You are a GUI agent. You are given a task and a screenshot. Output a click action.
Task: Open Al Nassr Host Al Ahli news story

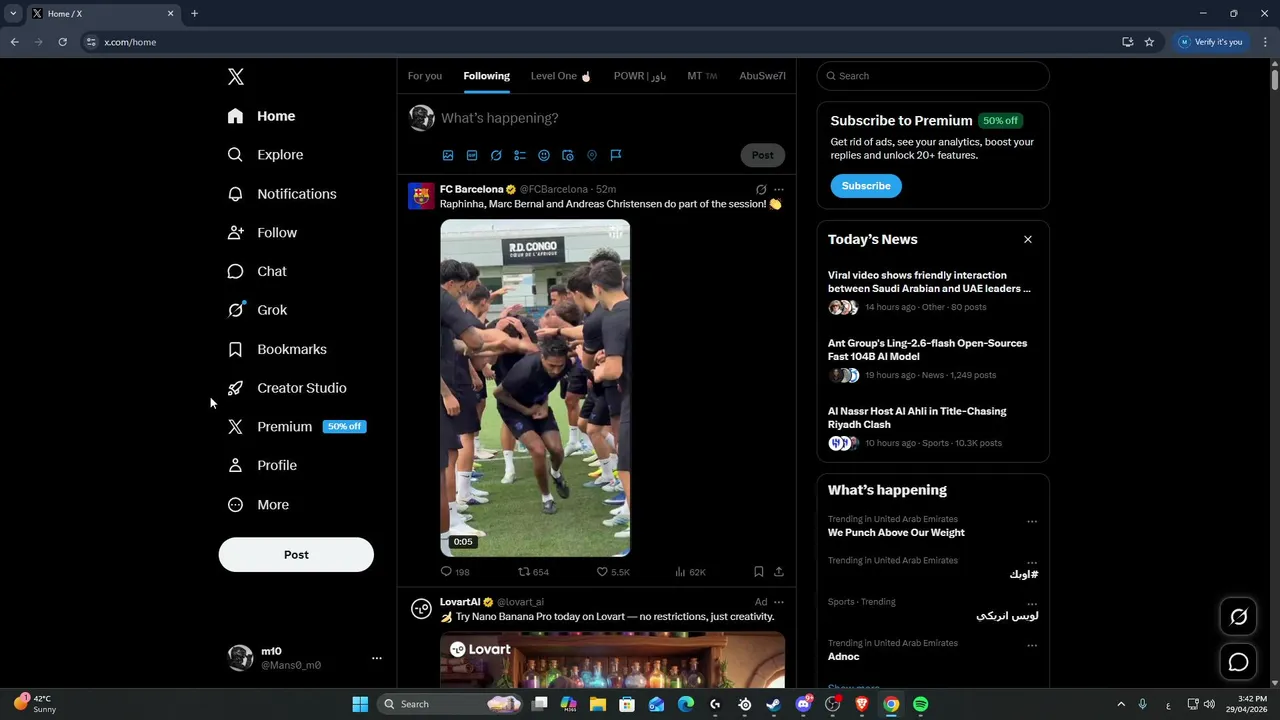pos(917,418)
